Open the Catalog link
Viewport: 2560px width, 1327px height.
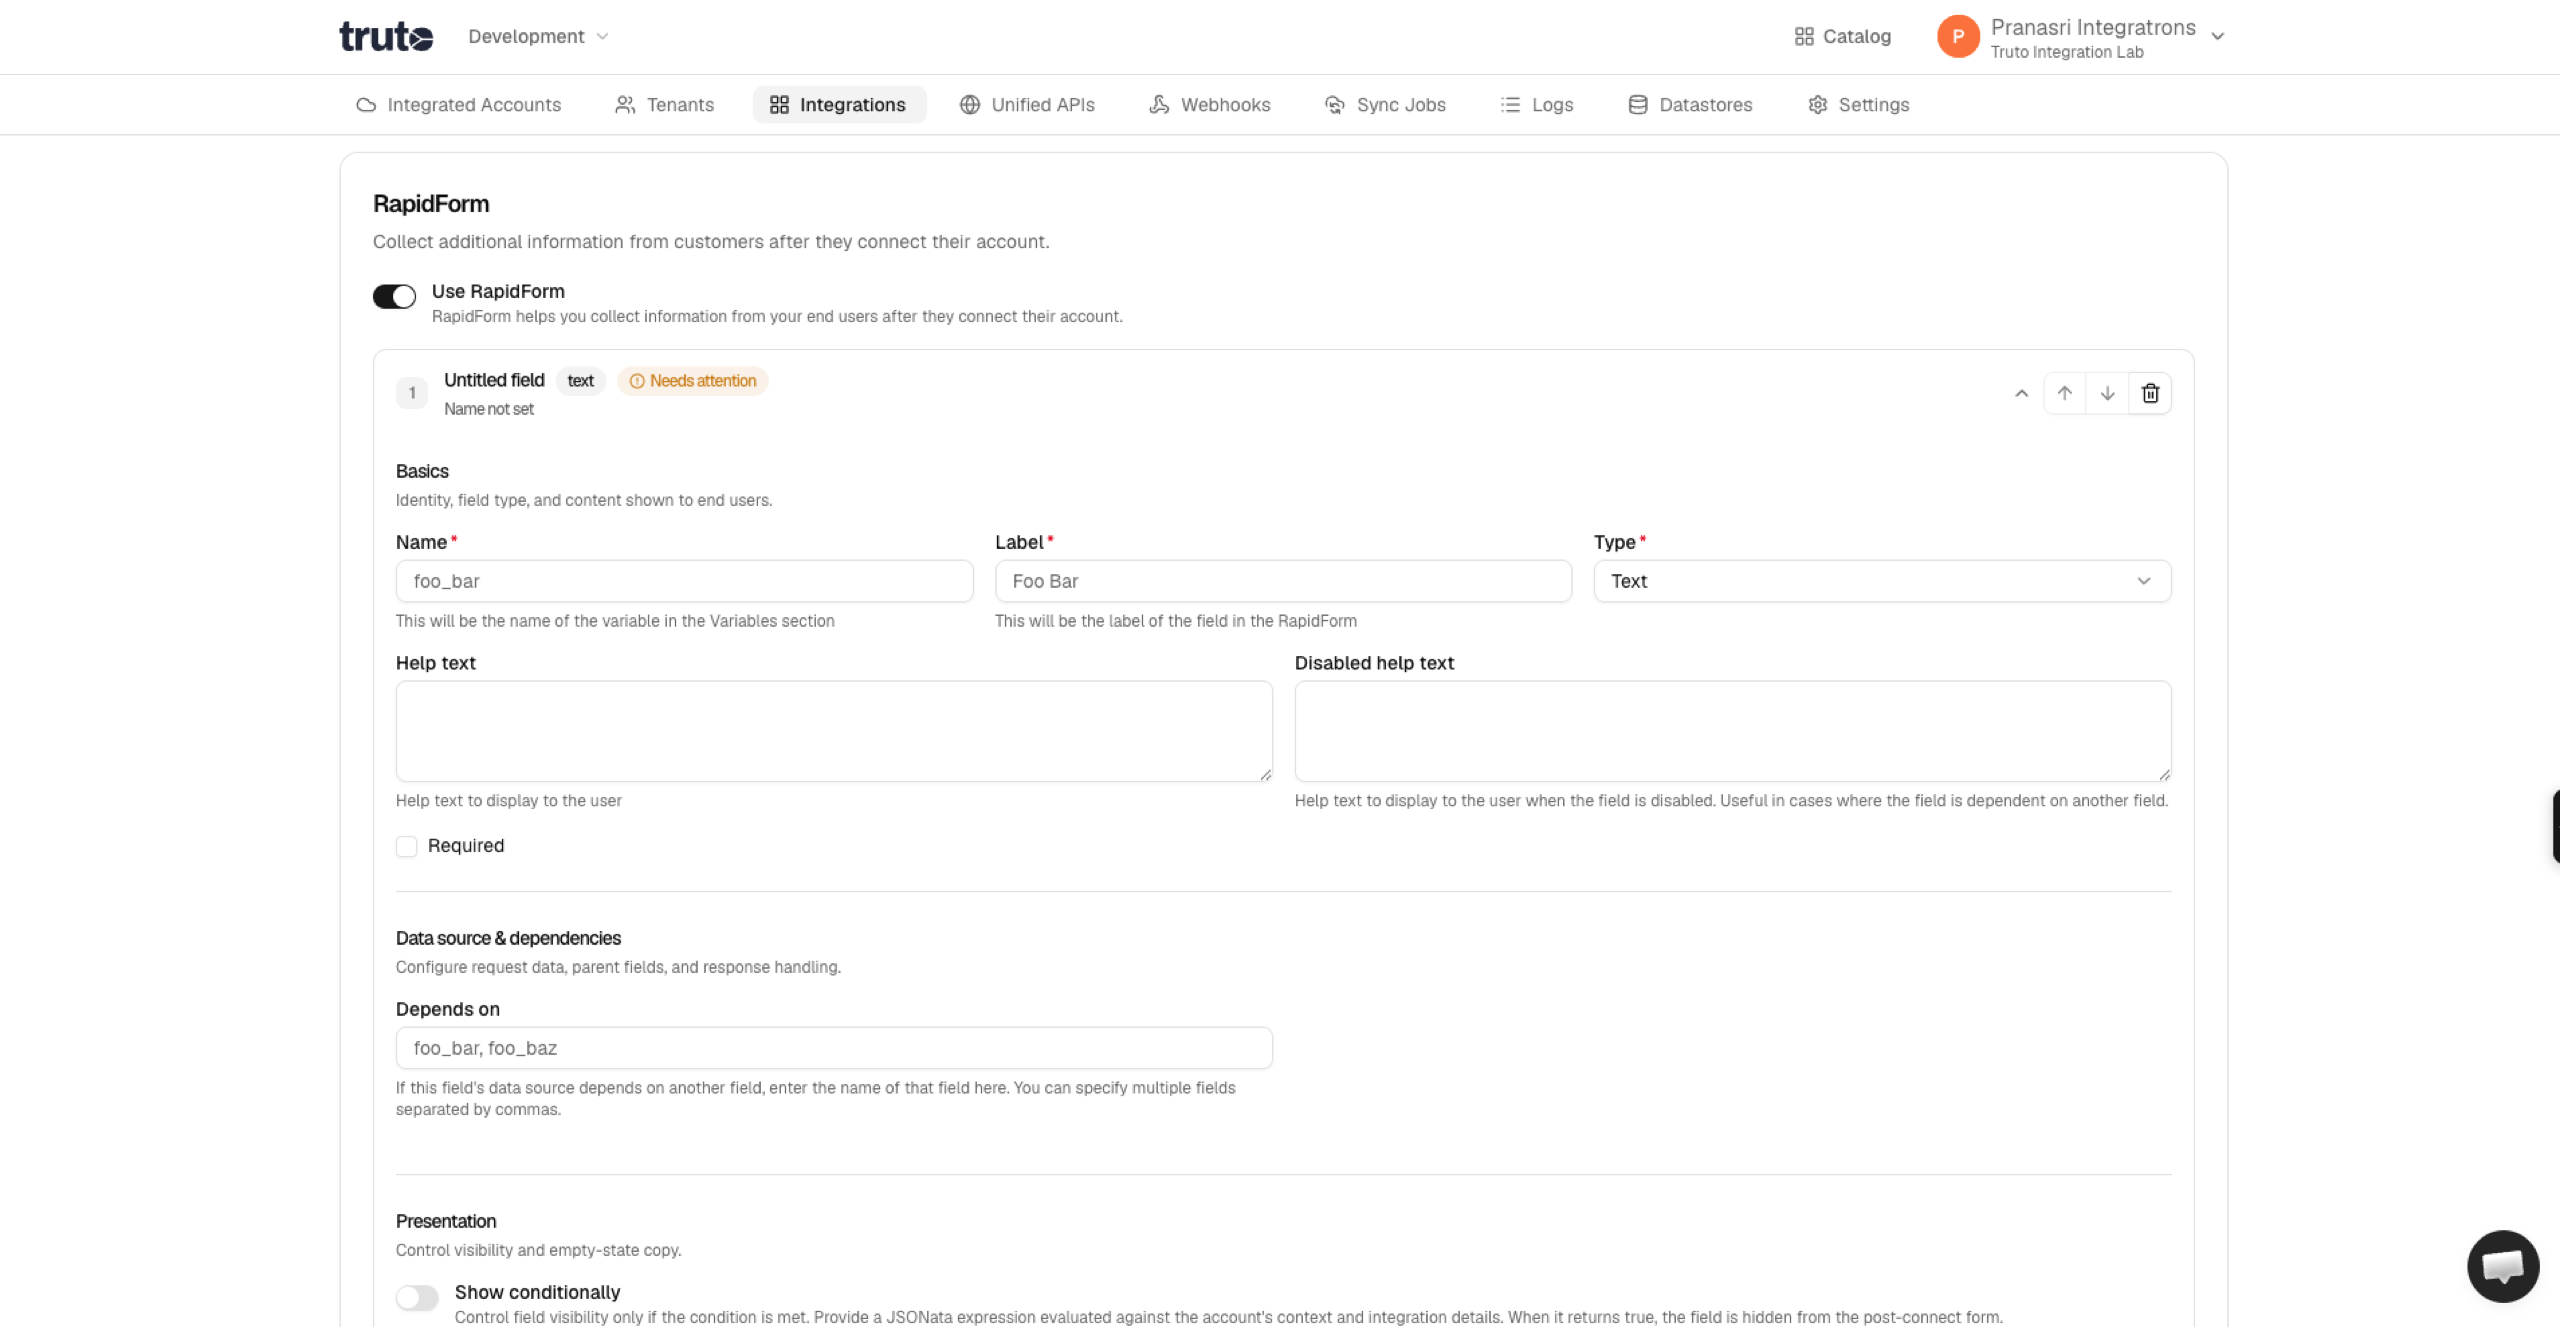pos(1842,36)
